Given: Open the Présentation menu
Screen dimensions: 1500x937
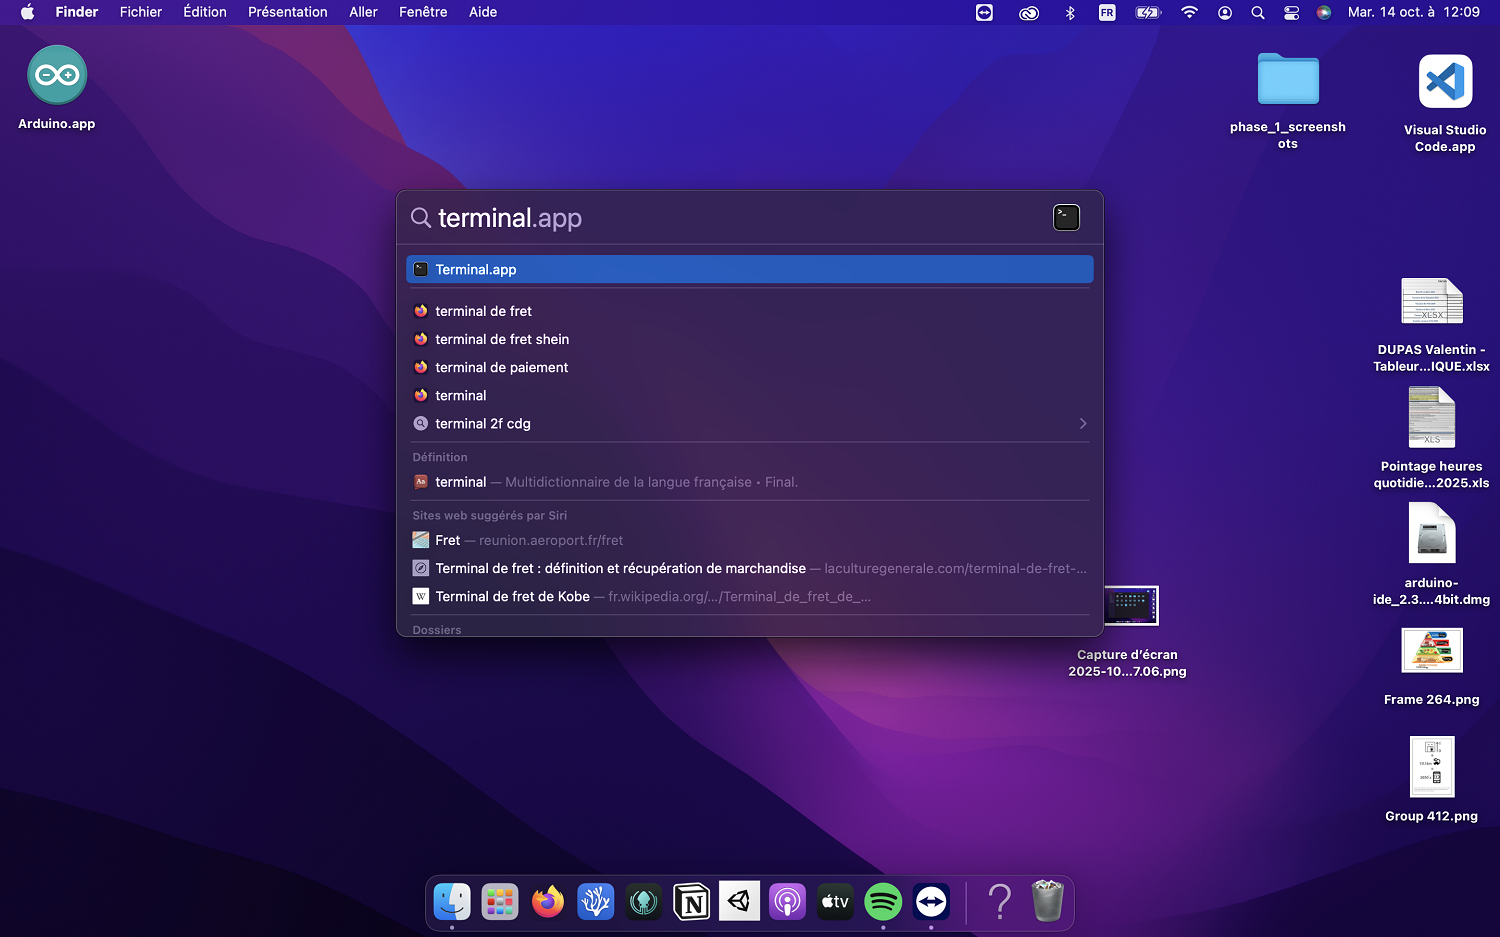Looking at the screenshot, I should [287, 12].
